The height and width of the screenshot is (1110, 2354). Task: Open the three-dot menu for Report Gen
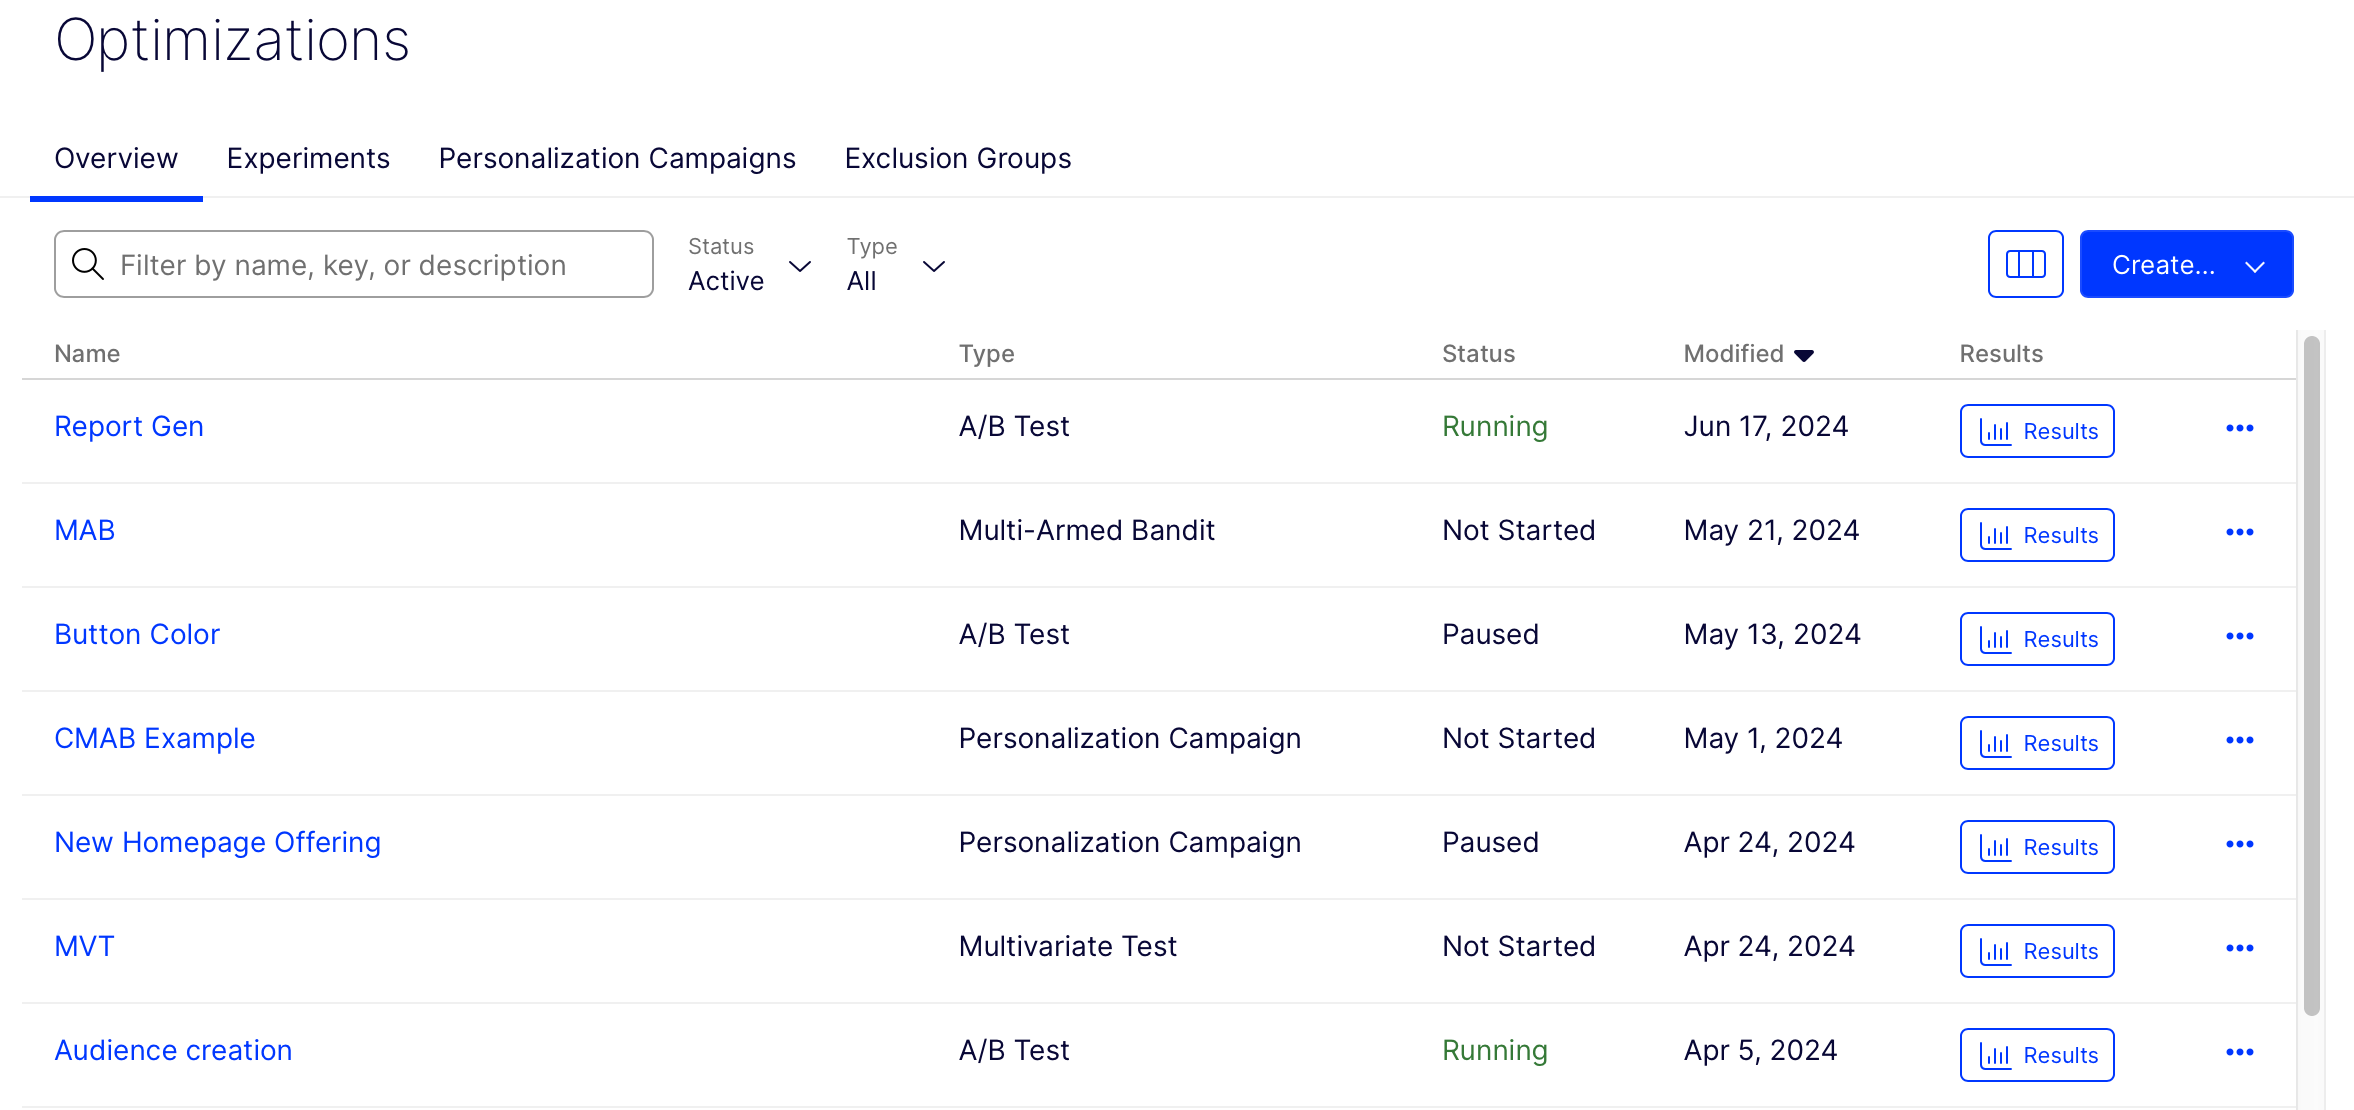click(x=2239, y=429)
